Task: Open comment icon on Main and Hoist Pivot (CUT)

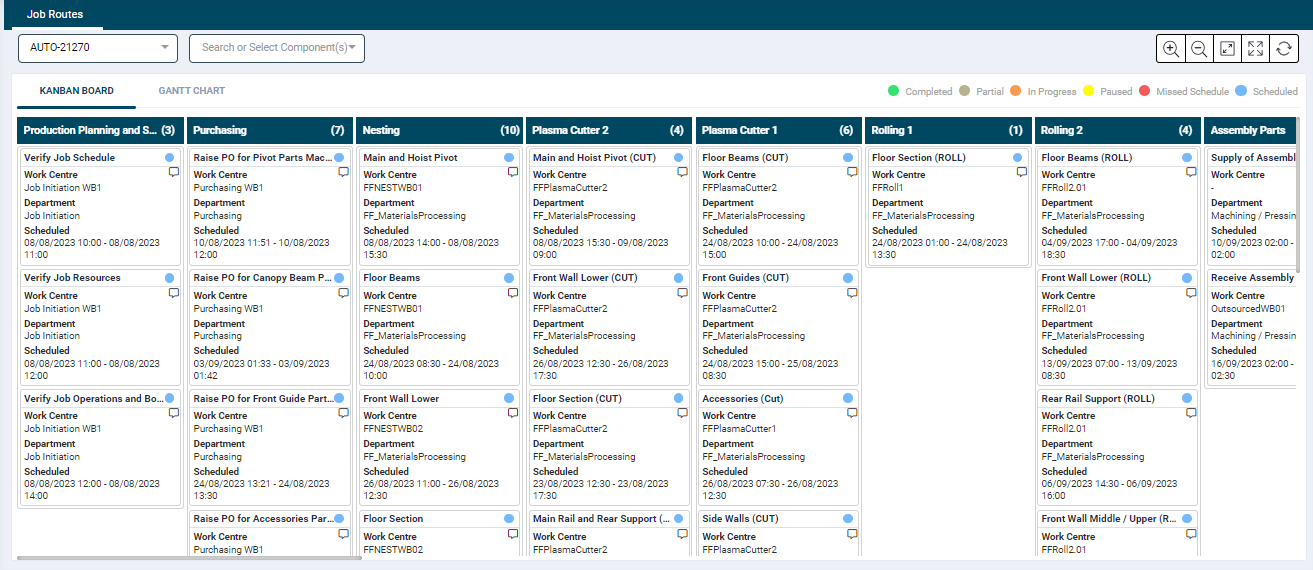Action: coord(683,173)
